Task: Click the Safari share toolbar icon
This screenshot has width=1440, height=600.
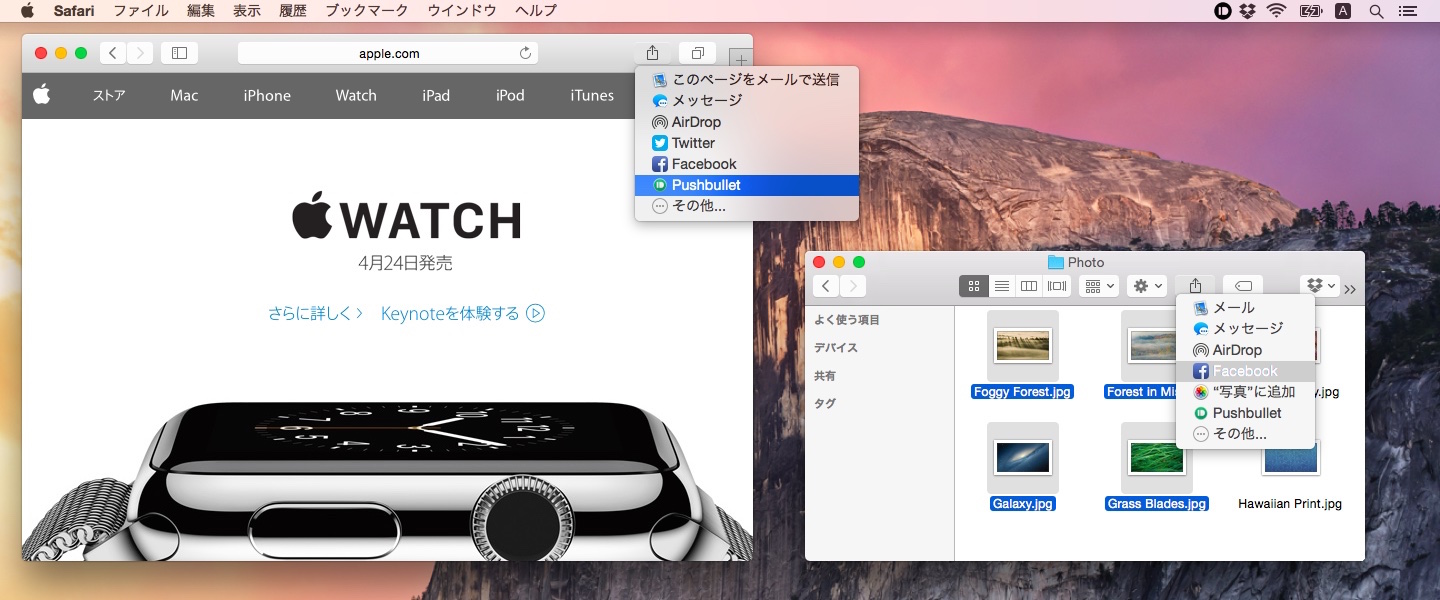Action: coord(652,53)
